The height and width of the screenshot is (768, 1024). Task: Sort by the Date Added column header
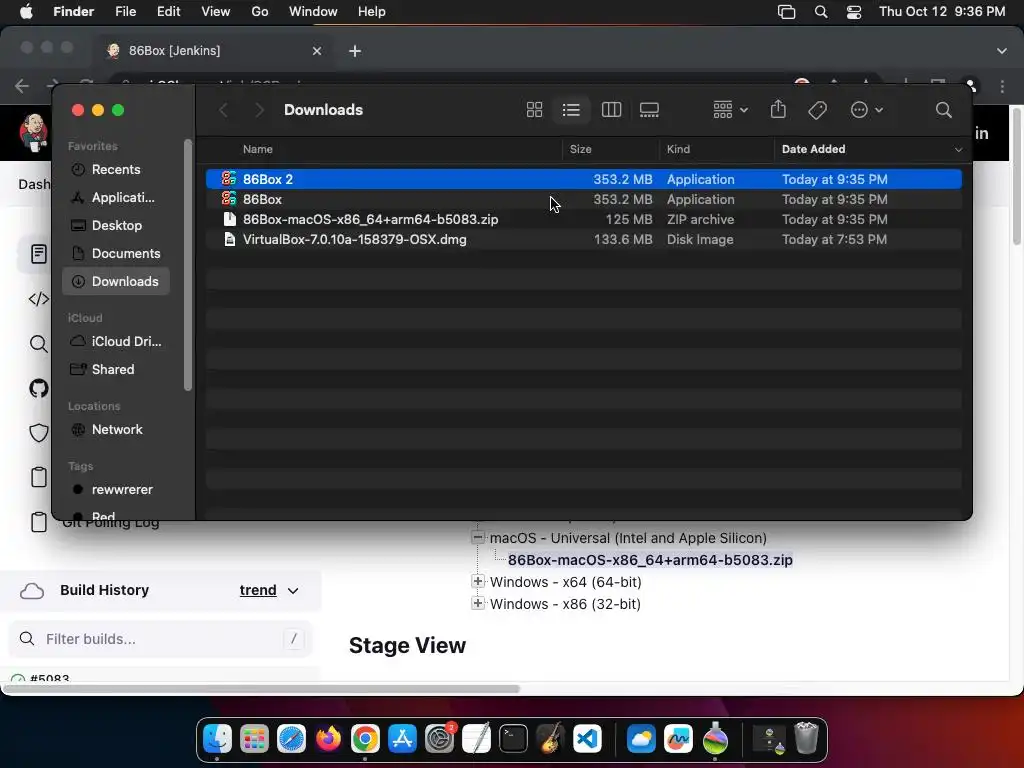pos(813,149)
